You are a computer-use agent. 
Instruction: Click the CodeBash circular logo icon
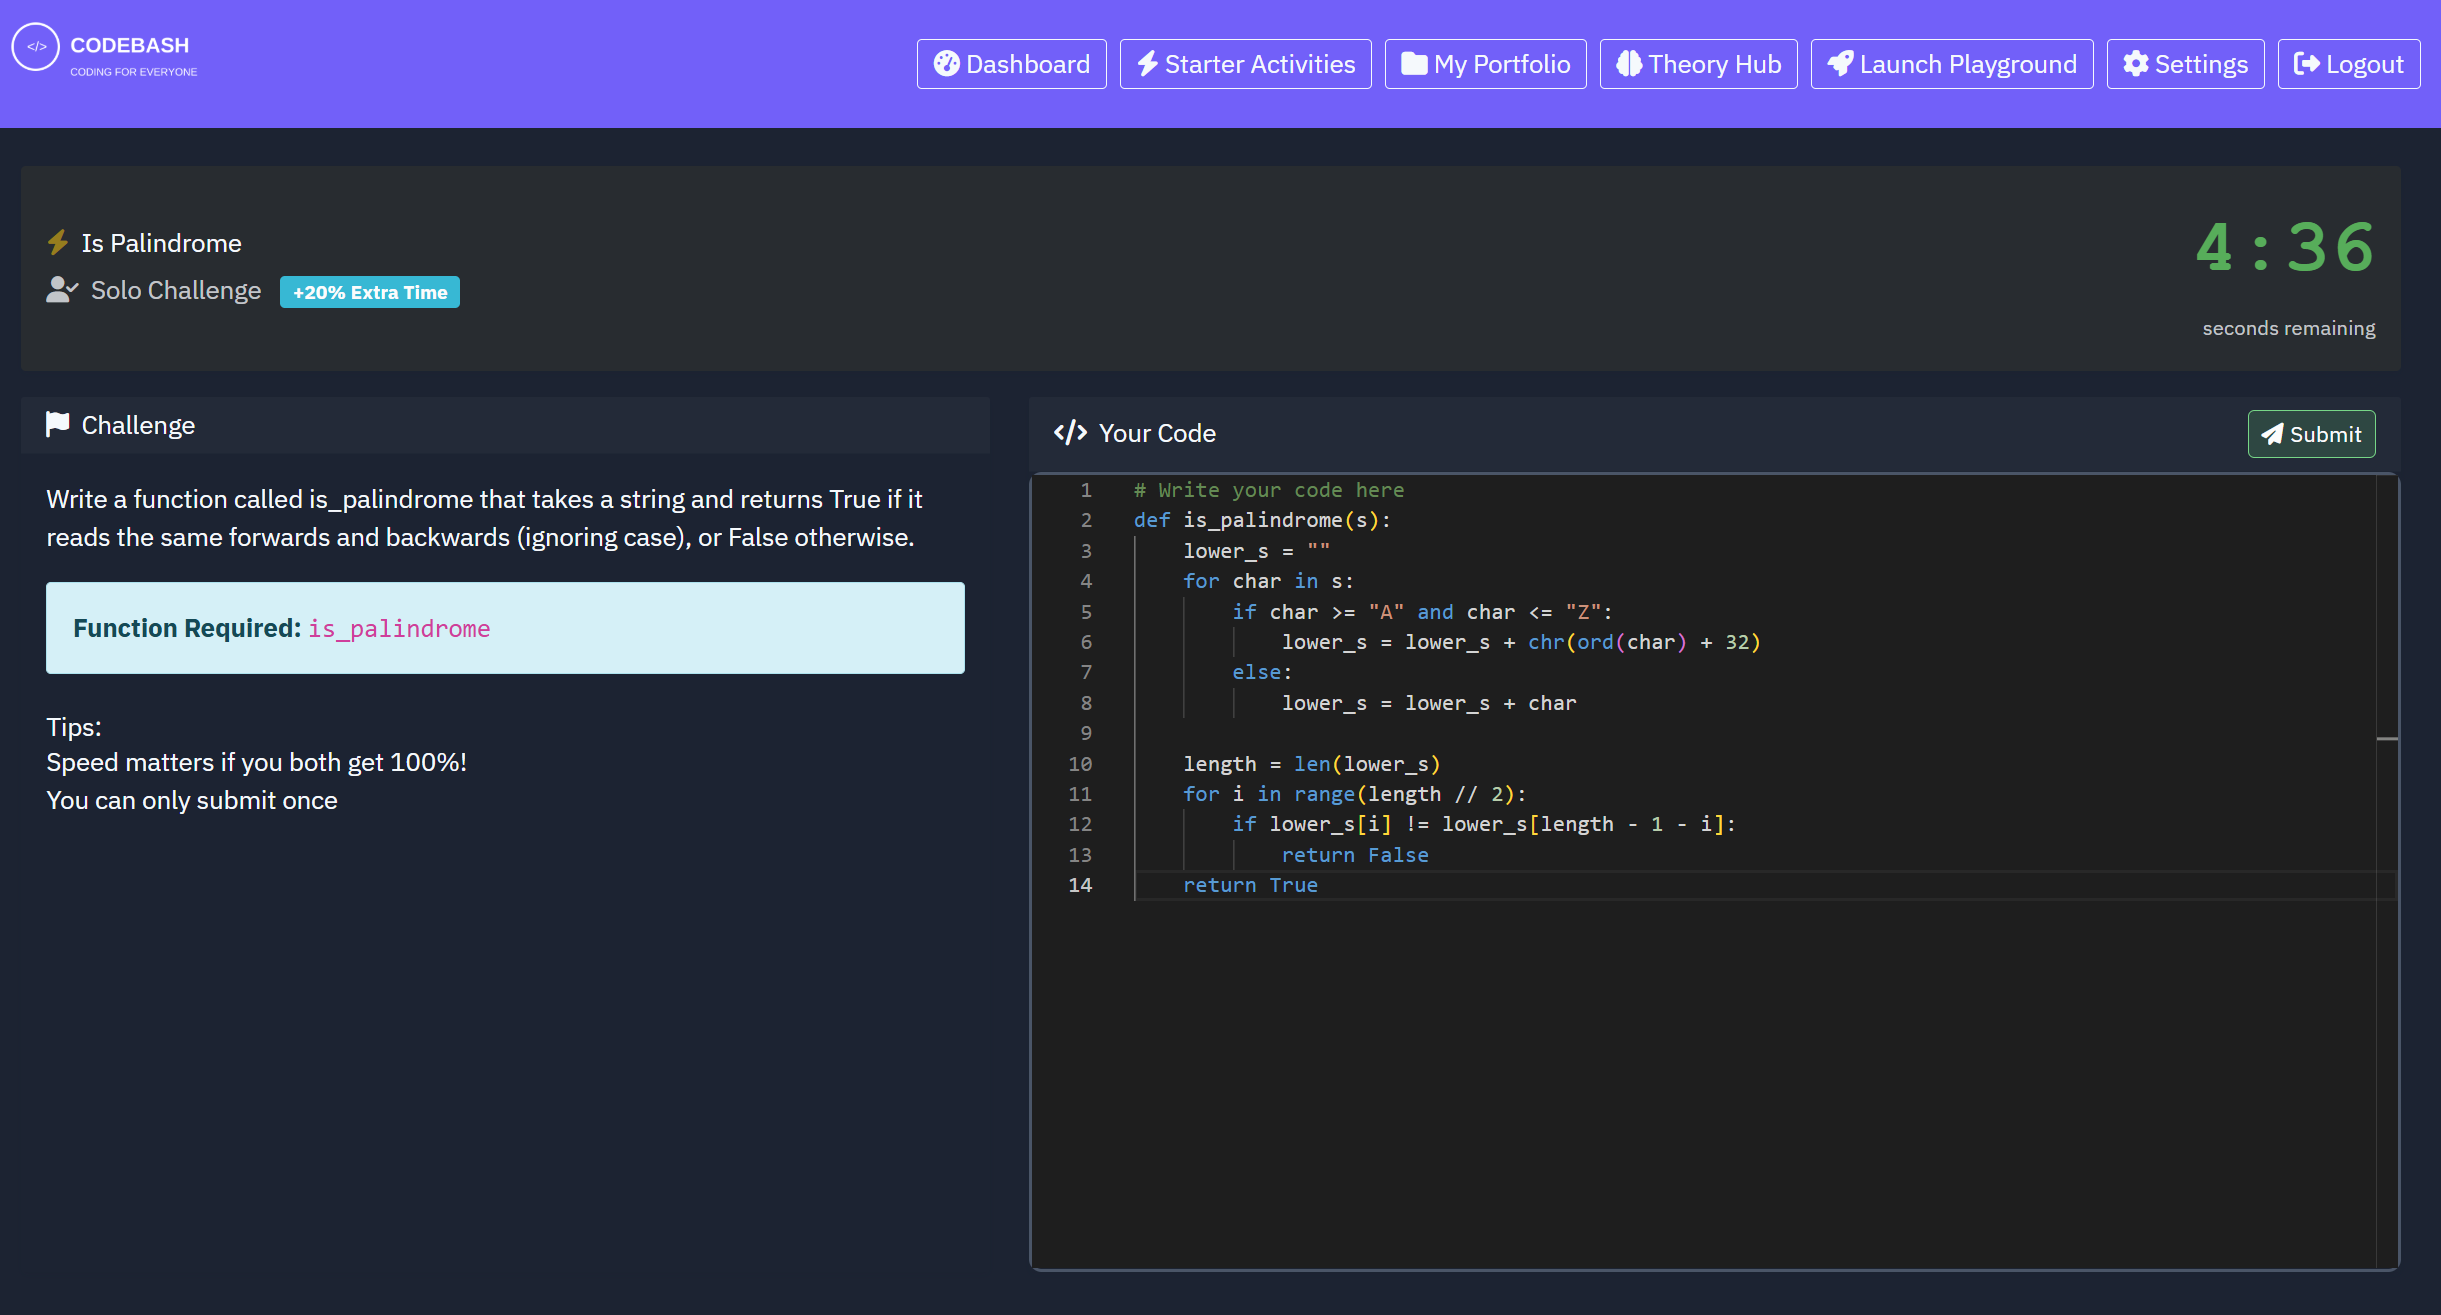click(x=36, y=47)
